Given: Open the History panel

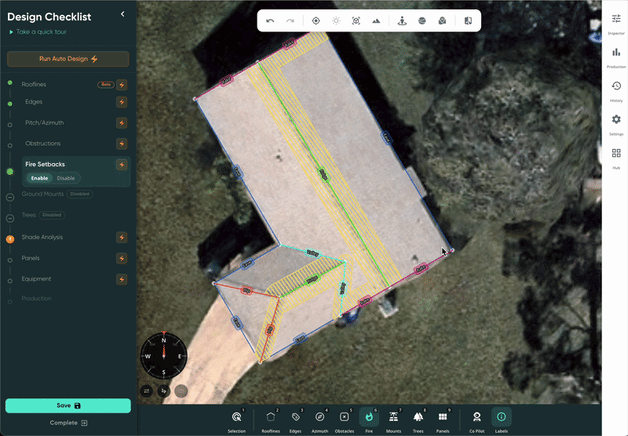Looking at the screenshot, I should (x=616, y=90).
